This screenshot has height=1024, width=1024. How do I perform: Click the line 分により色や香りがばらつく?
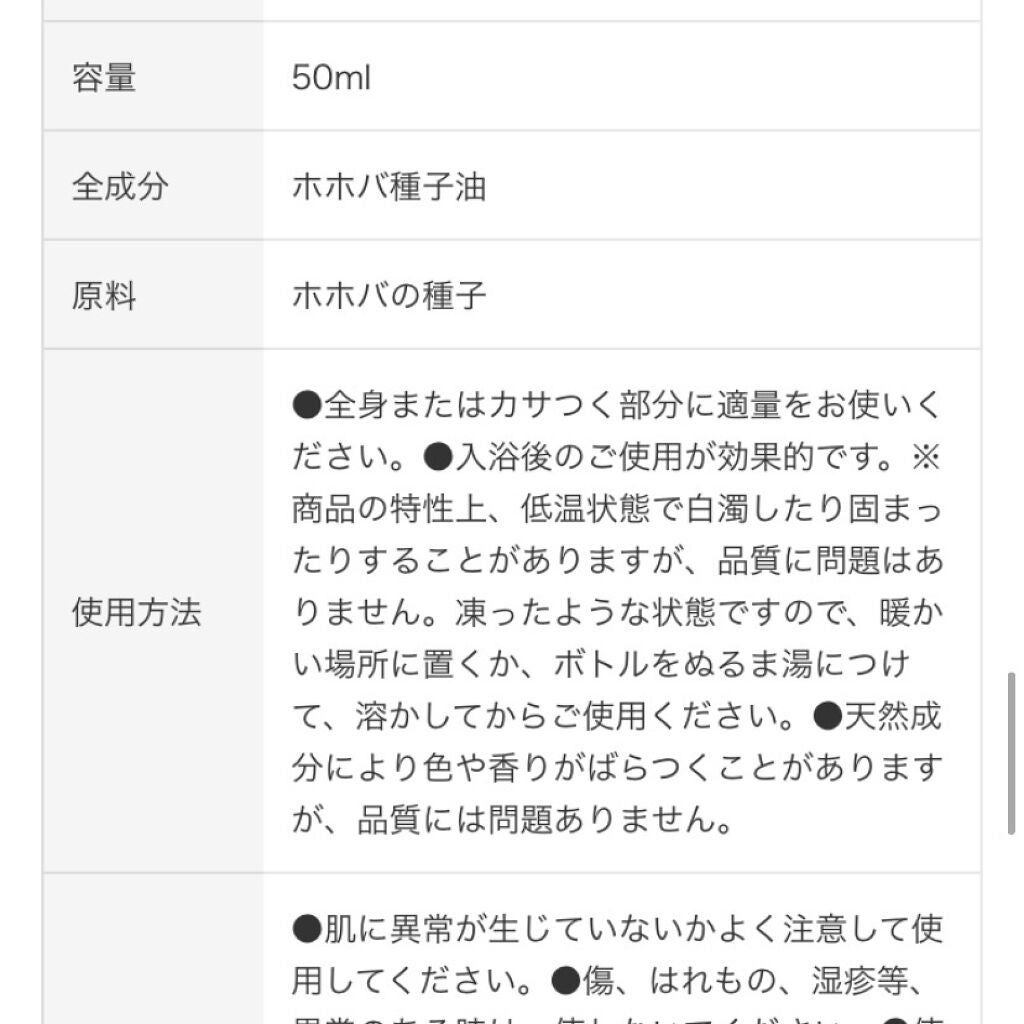click(x=617, y=769)
